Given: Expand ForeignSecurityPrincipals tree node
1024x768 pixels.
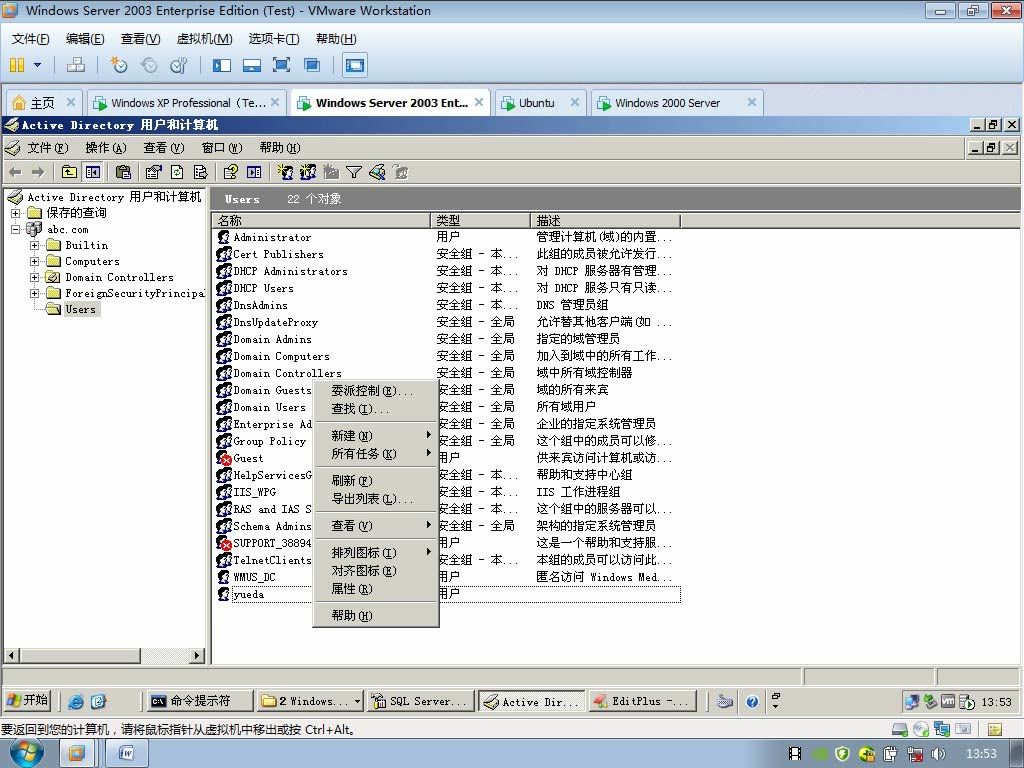Looking at the screenshot, I should pos(34,293).
